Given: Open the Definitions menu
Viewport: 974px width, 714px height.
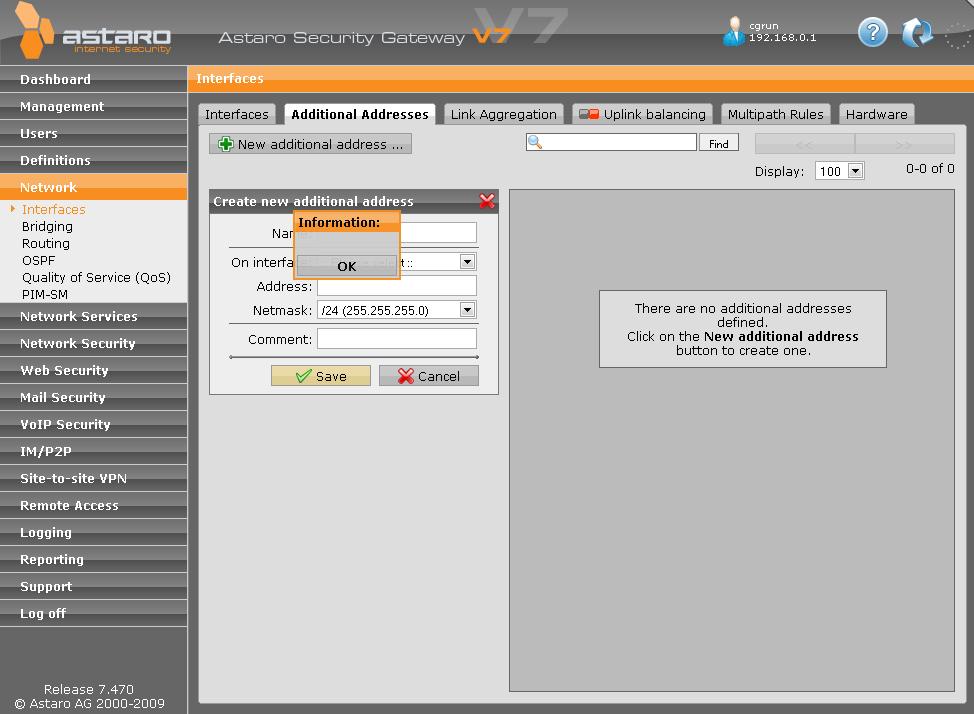Looking at the screenshot, I should tap(93, 160).
